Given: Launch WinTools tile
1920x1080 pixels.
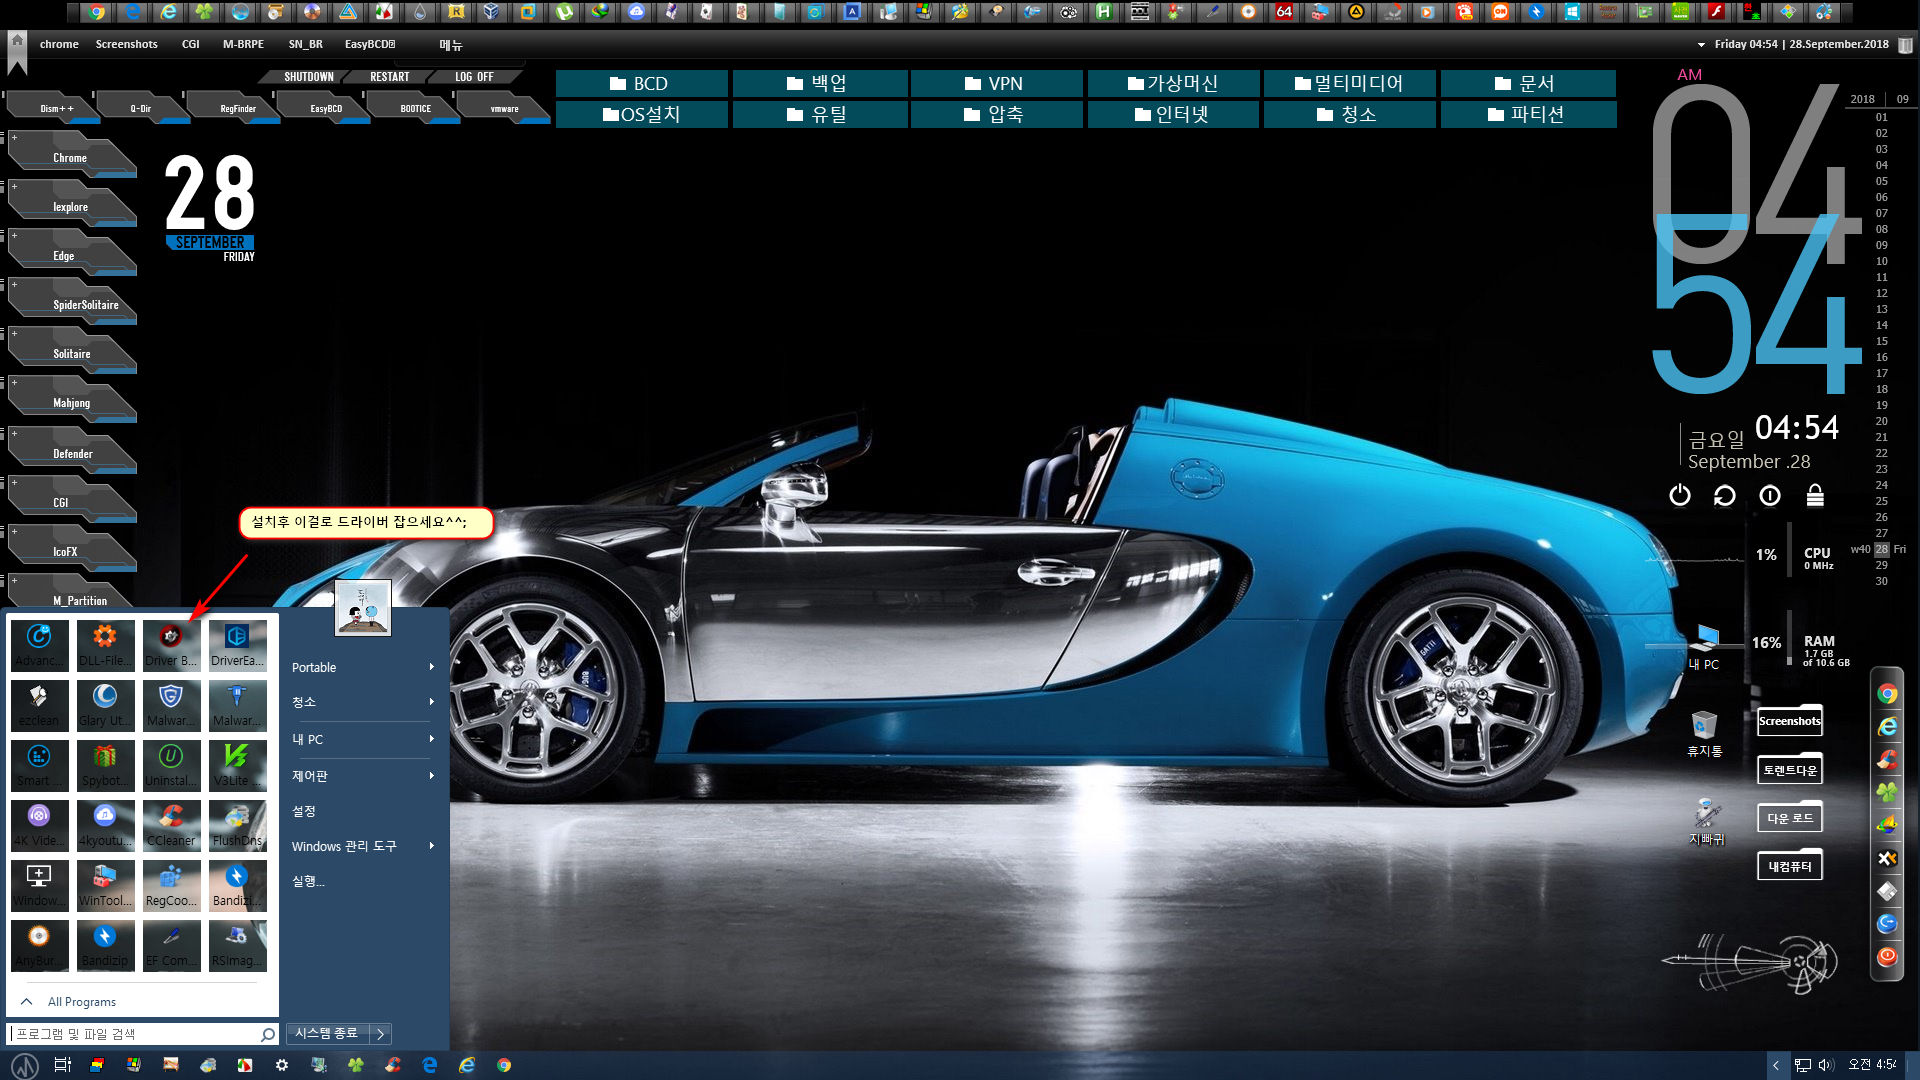Looking at the screenshot, I should (x=105, y=885).
